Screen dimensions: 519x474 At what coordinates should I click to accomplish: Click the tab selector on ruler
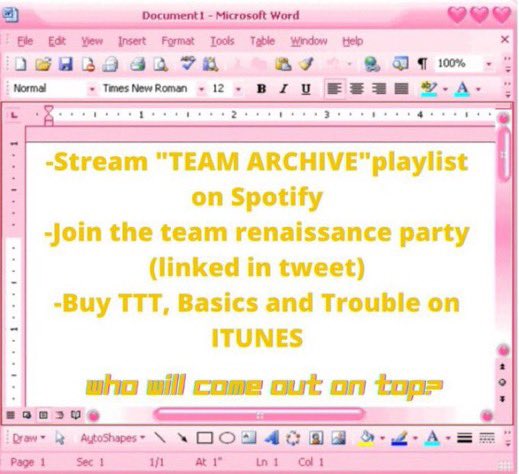pos(13,115)
